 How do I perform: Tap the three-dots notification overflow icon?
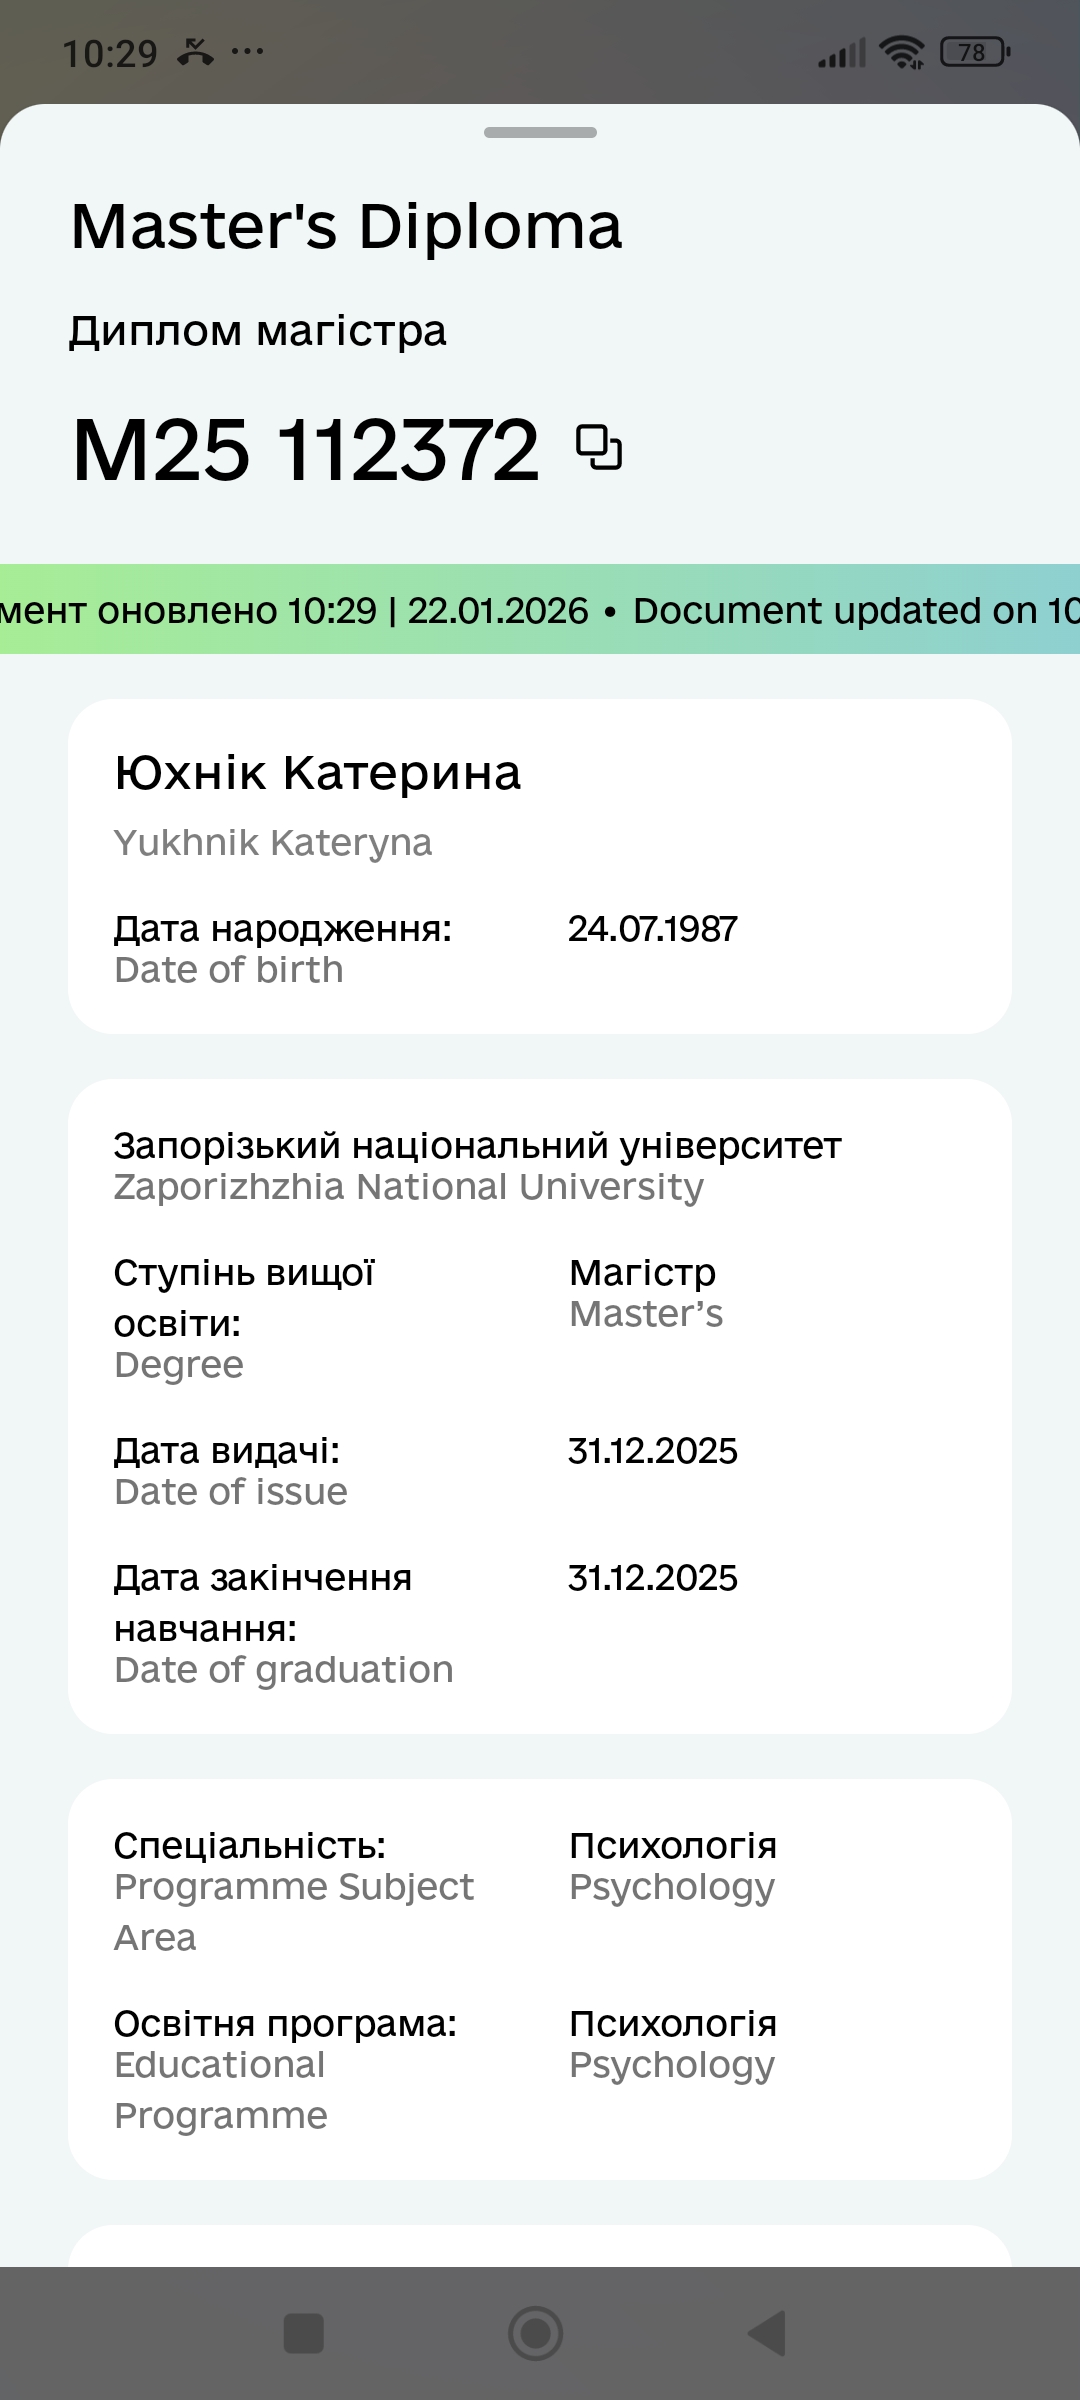point(247,51)
